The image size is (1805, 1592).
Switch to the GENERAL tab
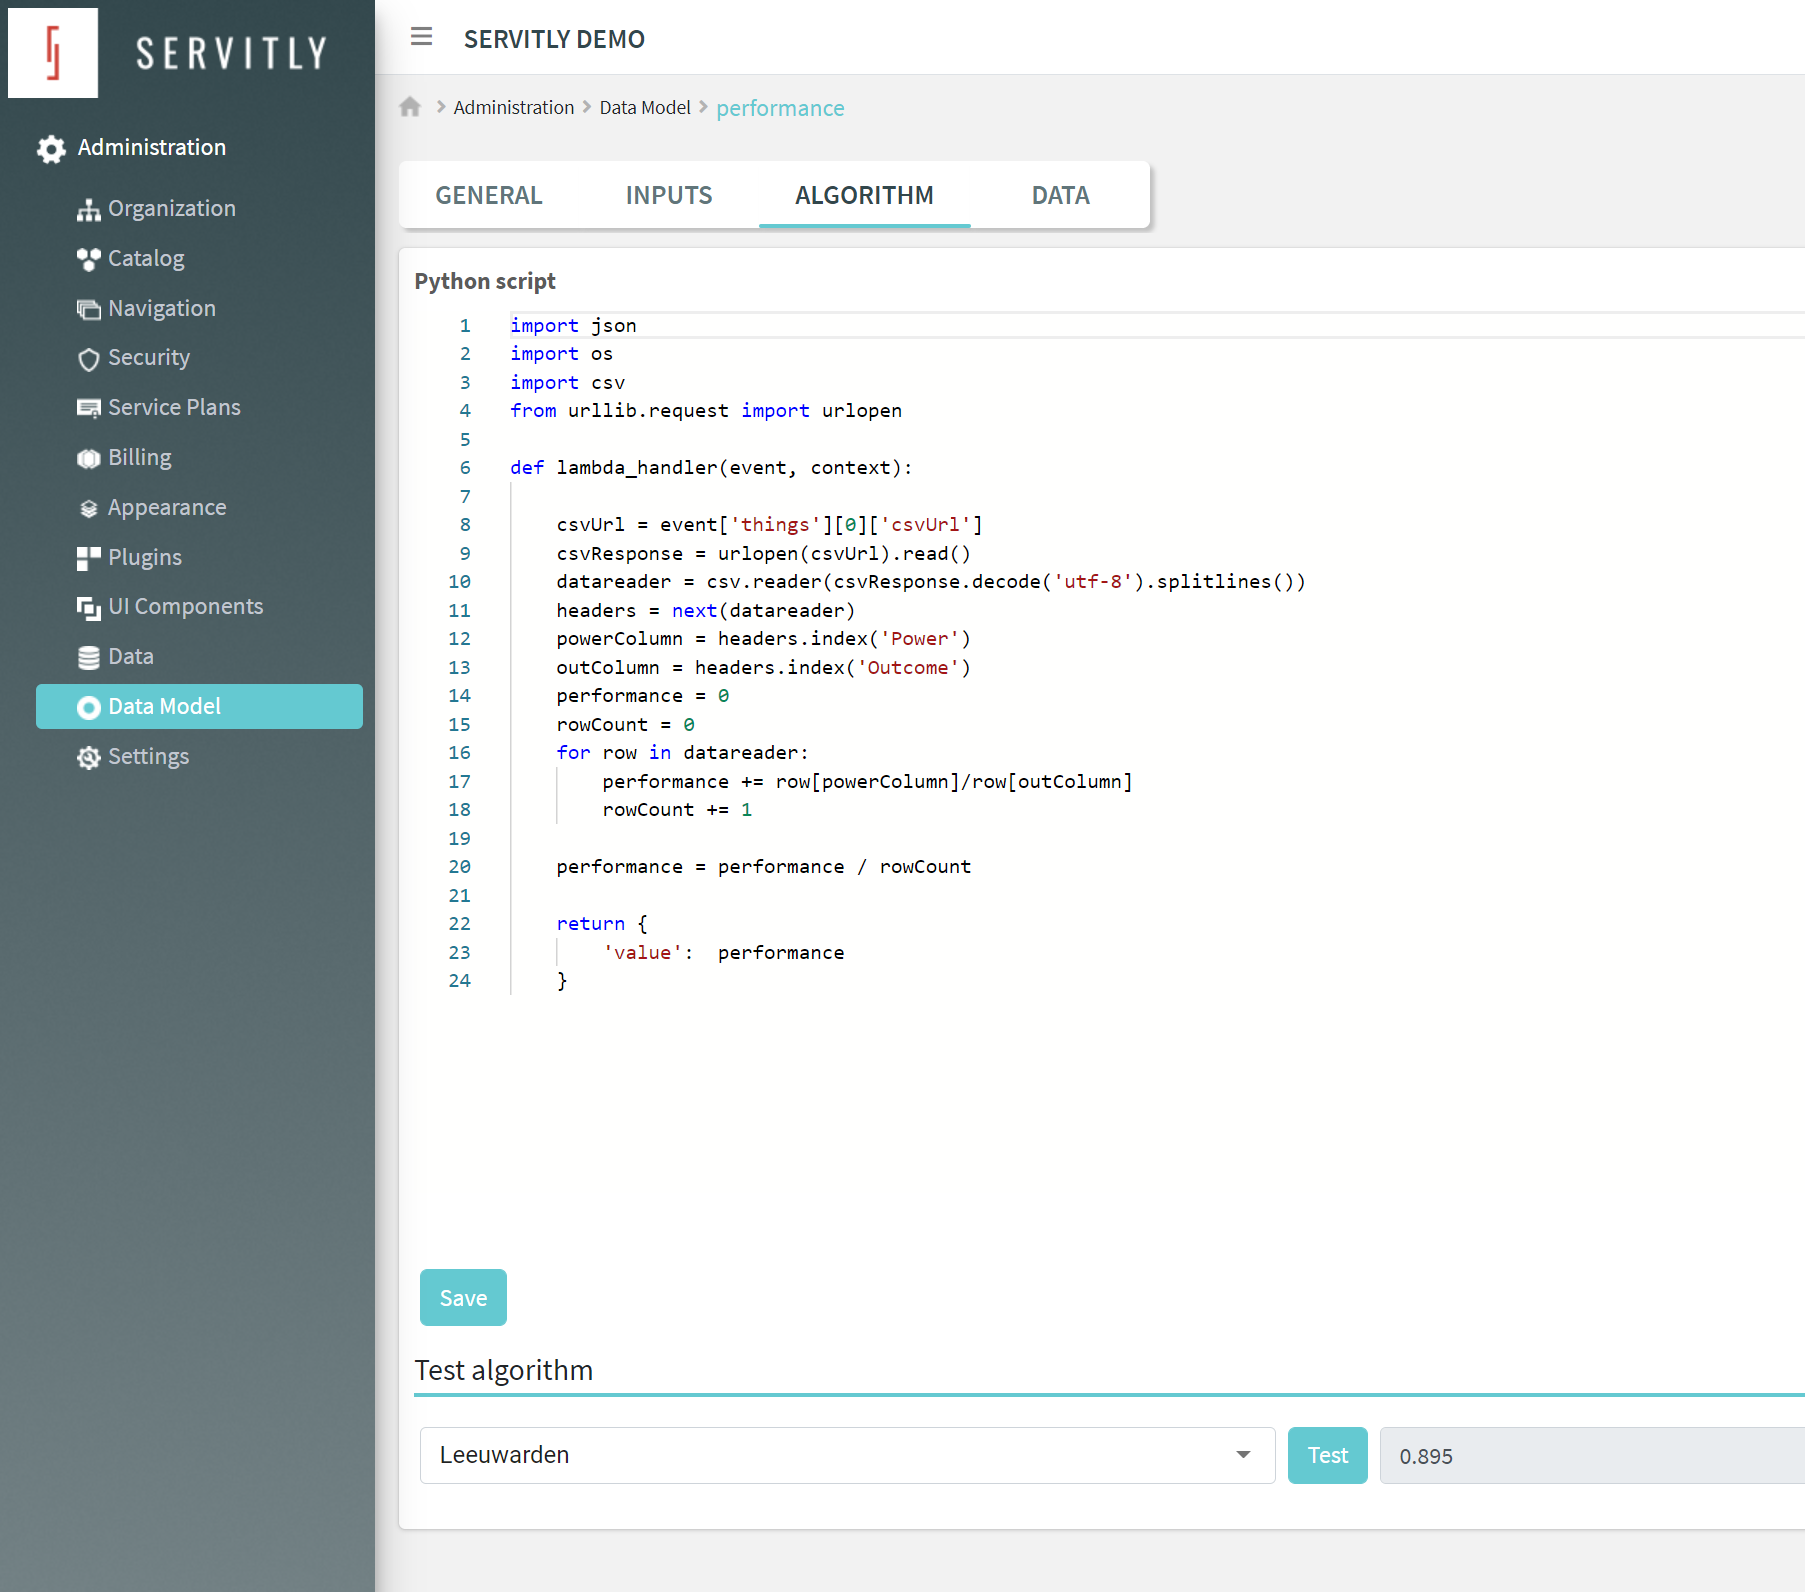click(489, 195)
